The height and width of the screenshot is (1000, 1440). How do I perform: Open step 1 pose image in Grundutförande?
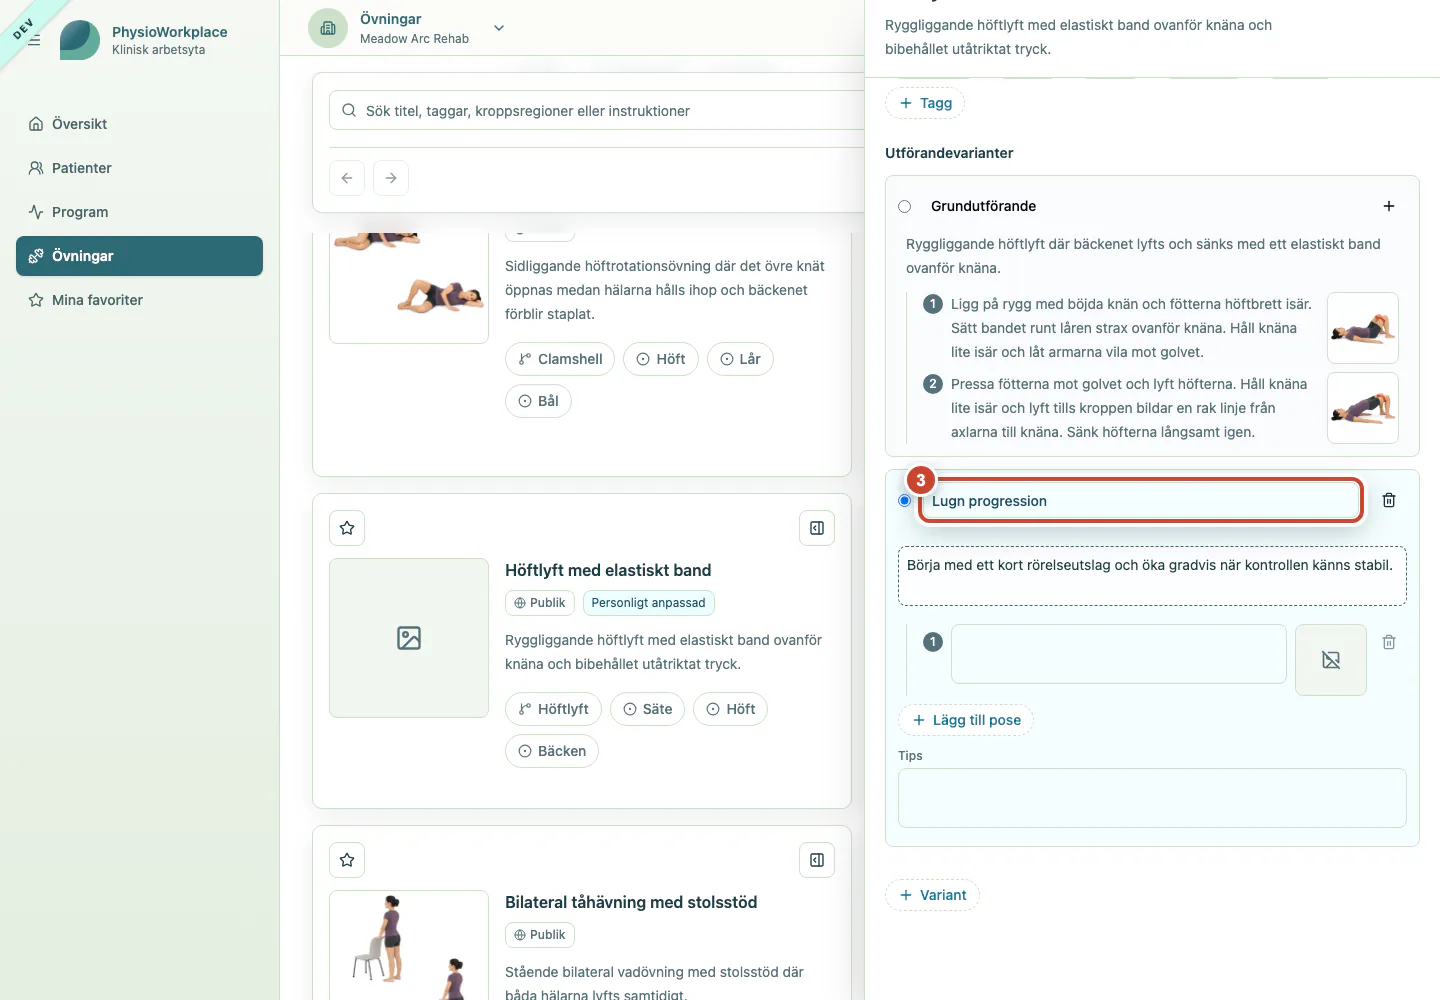pos(1363,328)
